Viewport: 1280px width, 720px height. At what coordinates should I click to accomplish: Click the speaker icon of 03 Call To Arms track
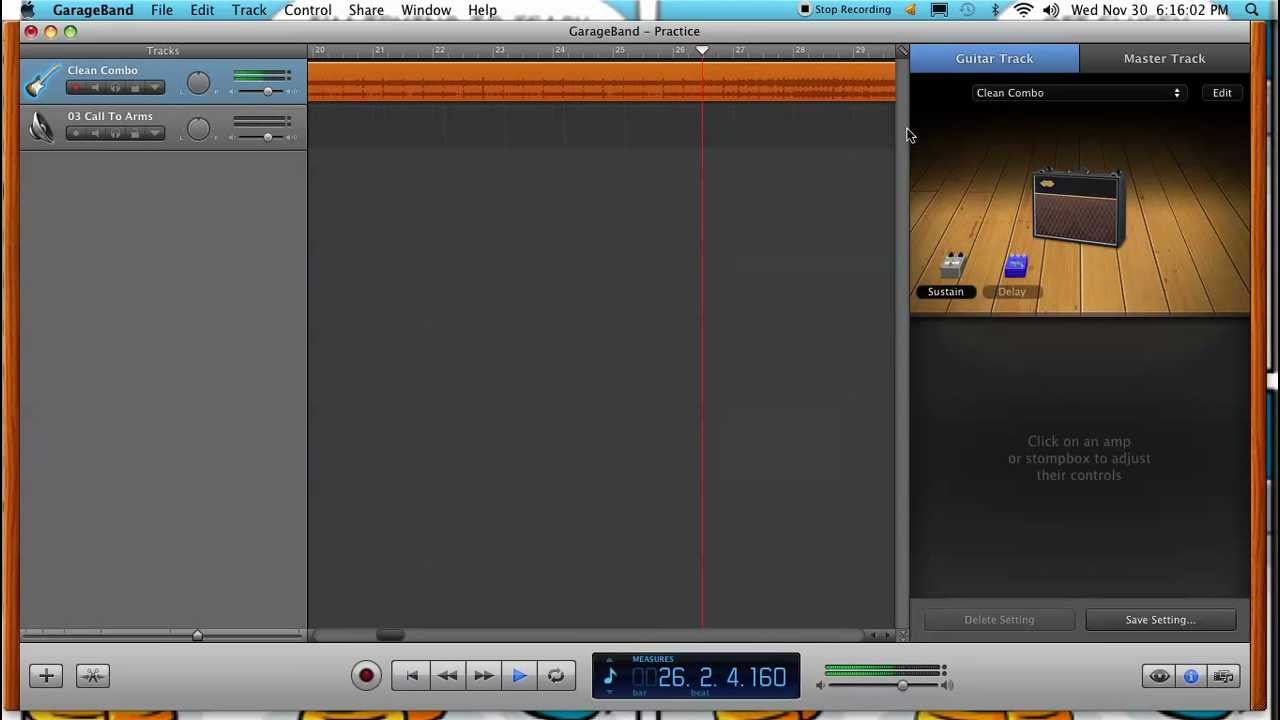tap(42, 127)
